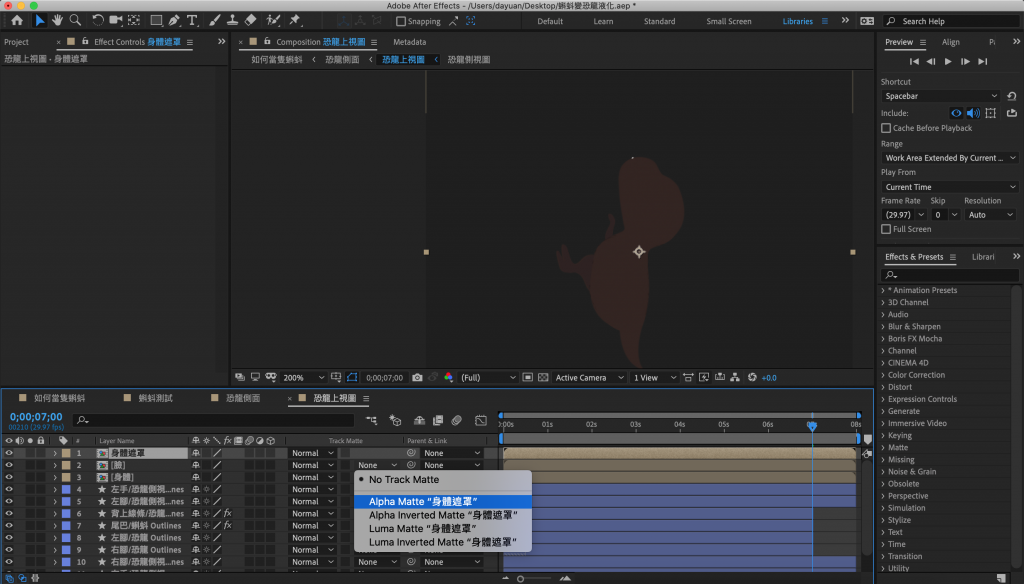This screenshot has height=584, width=1024.
Task: Click tan label color of layer 2
Action: tap(66, 465)
